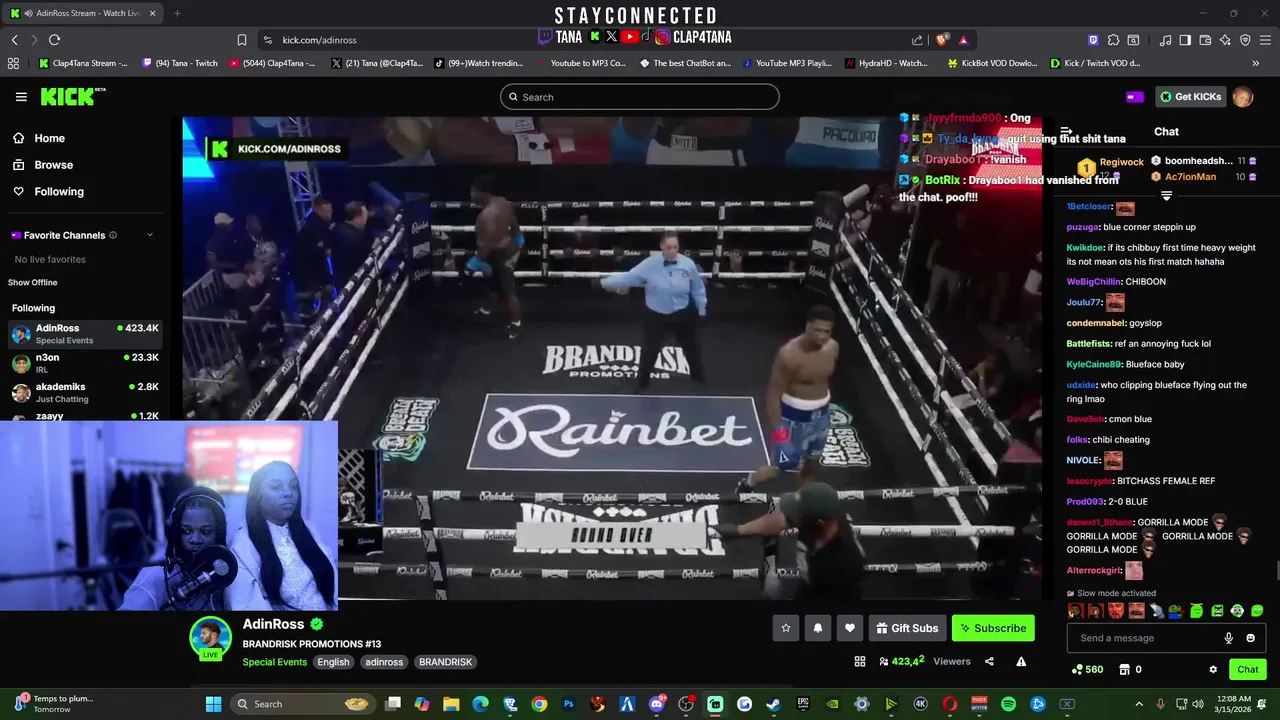
Task: Collapse the Favorite Channels section
Action: [150, 235]
